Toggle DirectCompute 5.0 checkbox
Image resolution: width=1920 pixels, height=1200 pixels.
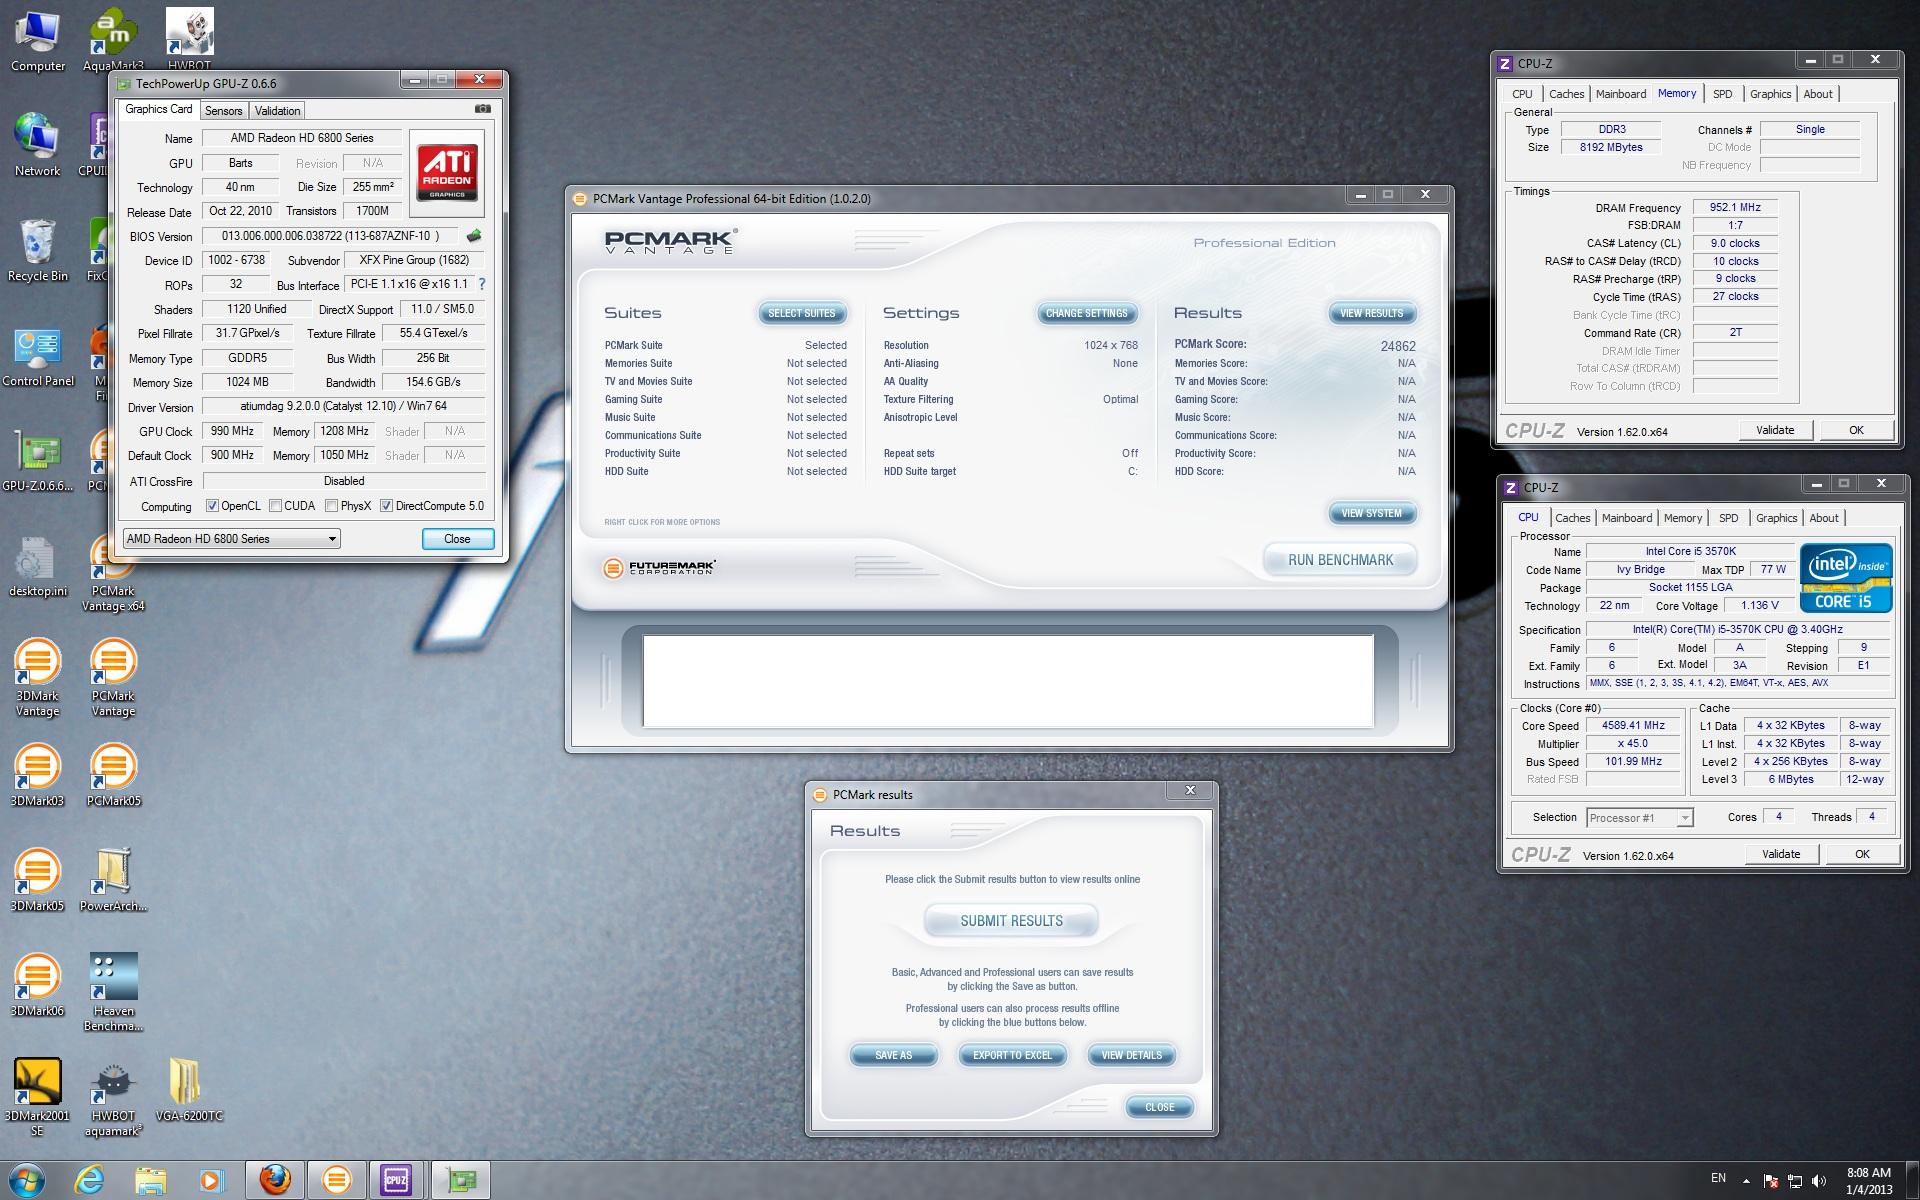click(x=386, y=506)
